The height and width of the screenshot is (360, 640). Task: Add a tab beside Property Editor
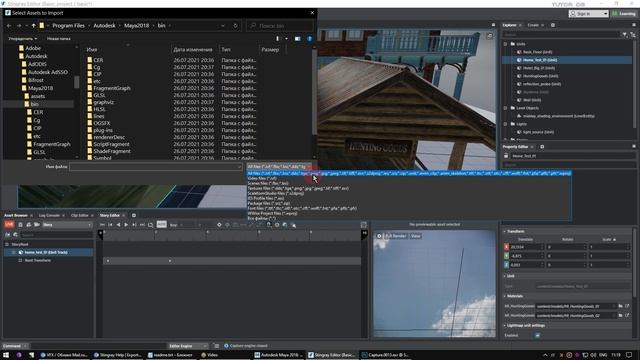542,147
